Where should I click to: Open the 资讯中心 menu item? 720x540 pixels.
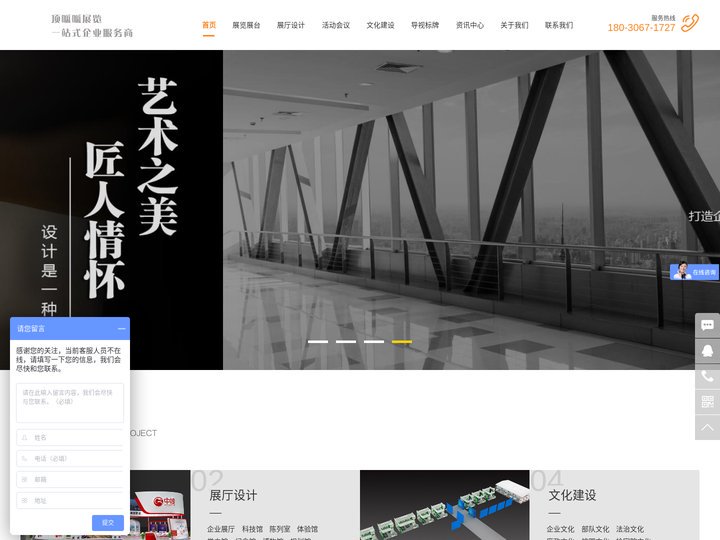[x=470, y=25]
